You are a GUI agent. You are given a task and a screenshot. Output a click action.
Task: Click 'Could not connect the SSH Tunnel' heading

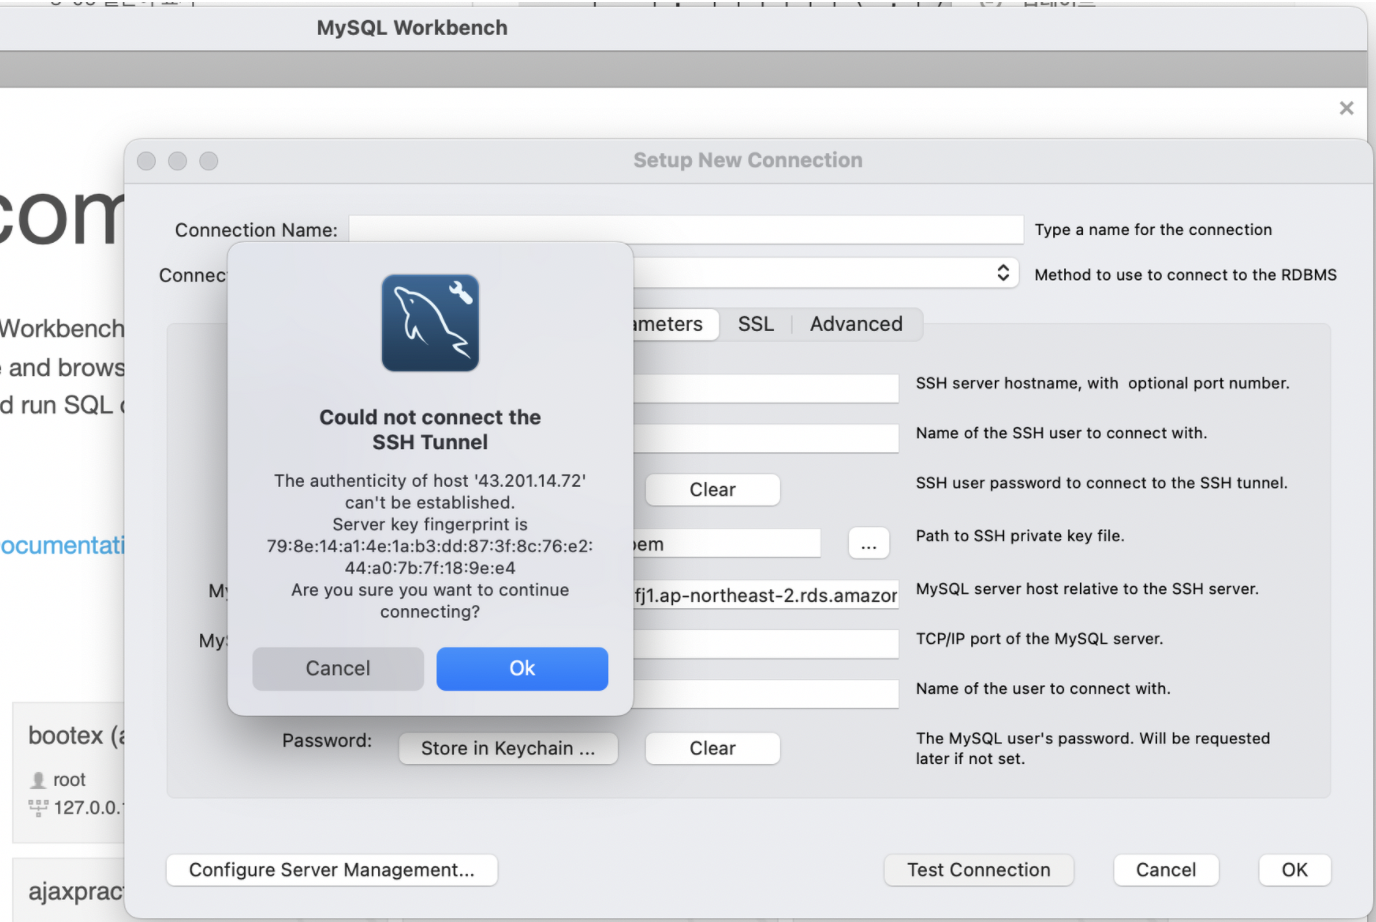[430, 430]
